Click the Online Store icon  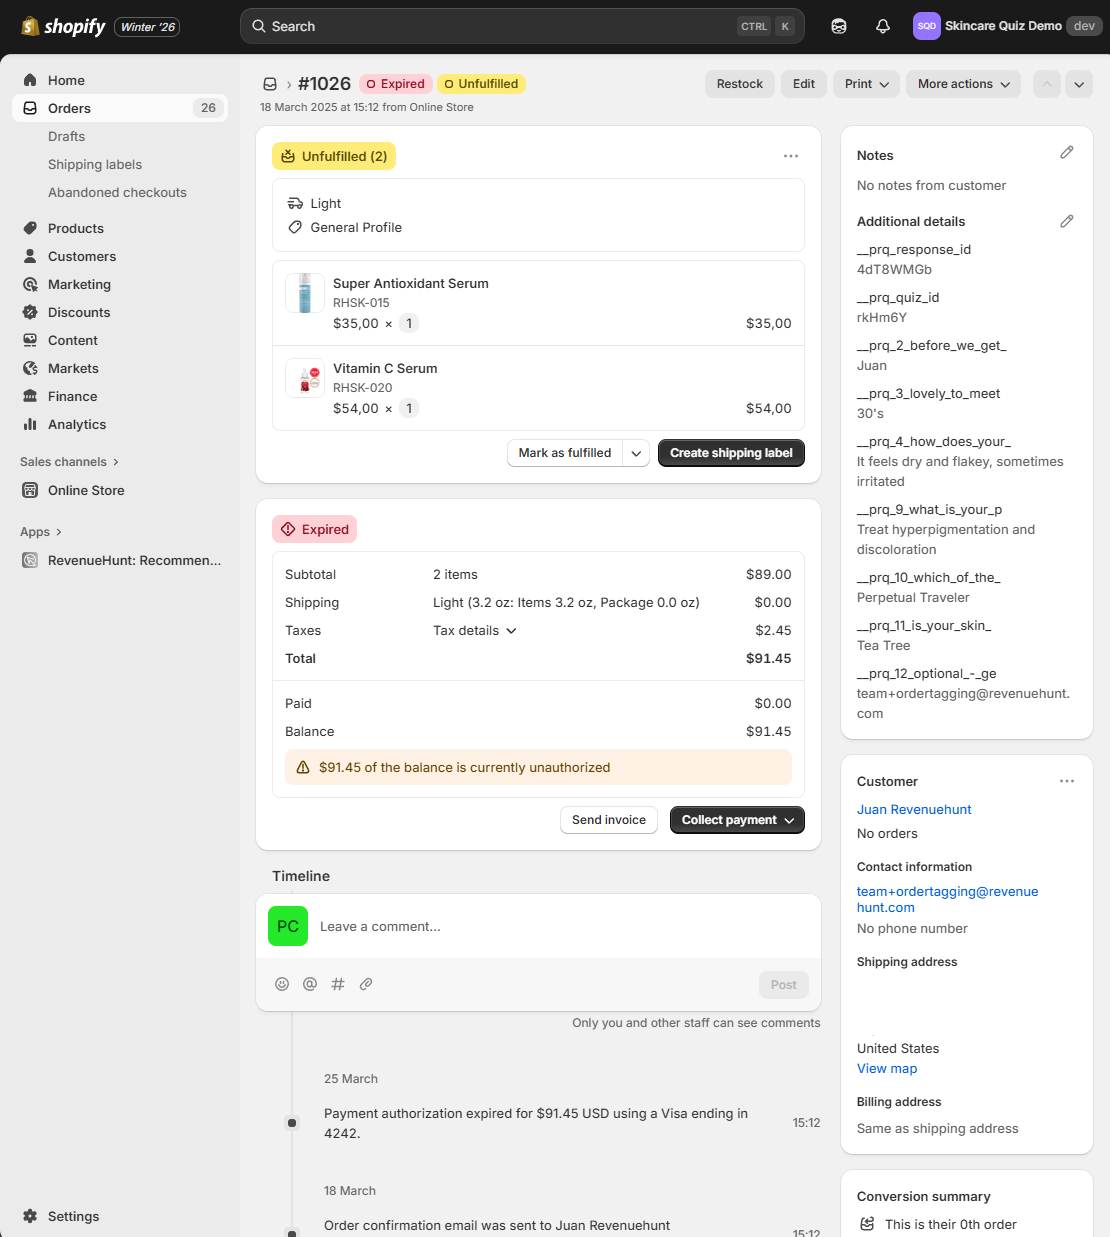(30, 490)
